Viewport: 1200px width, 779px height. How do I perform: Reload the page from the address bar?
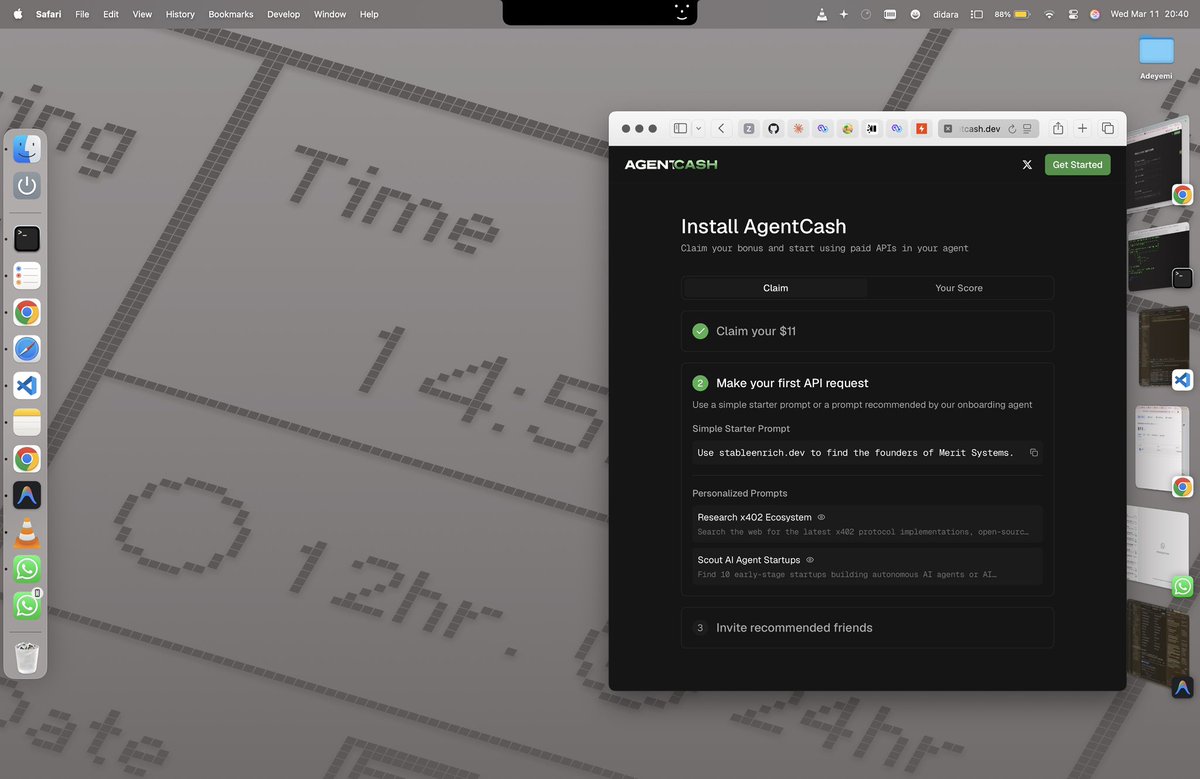(1012, 128)
